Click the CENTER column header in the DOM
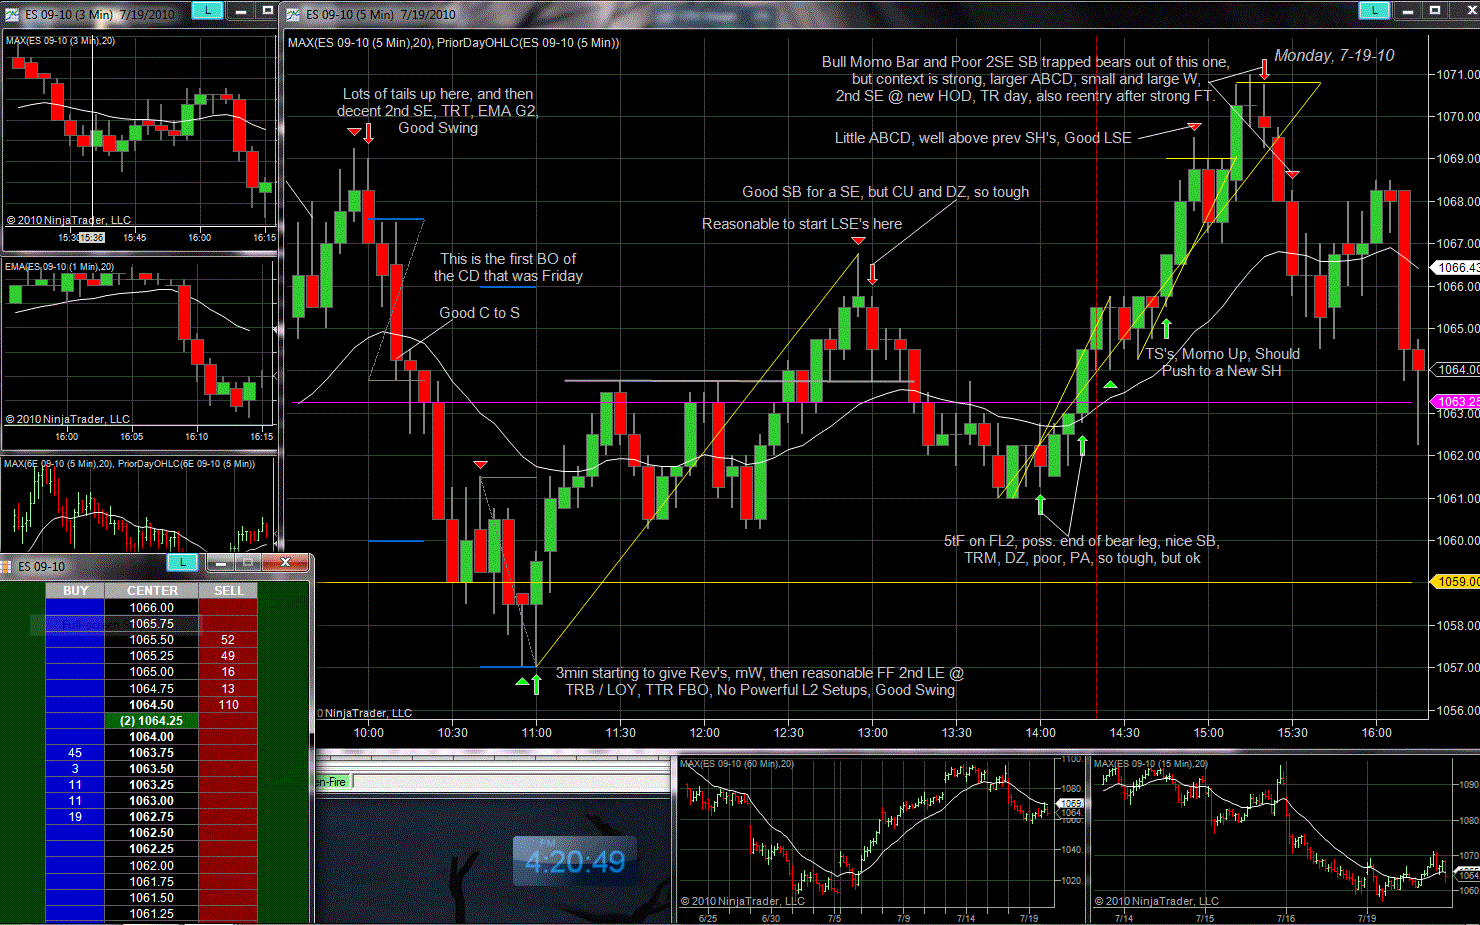 (152, 591)
